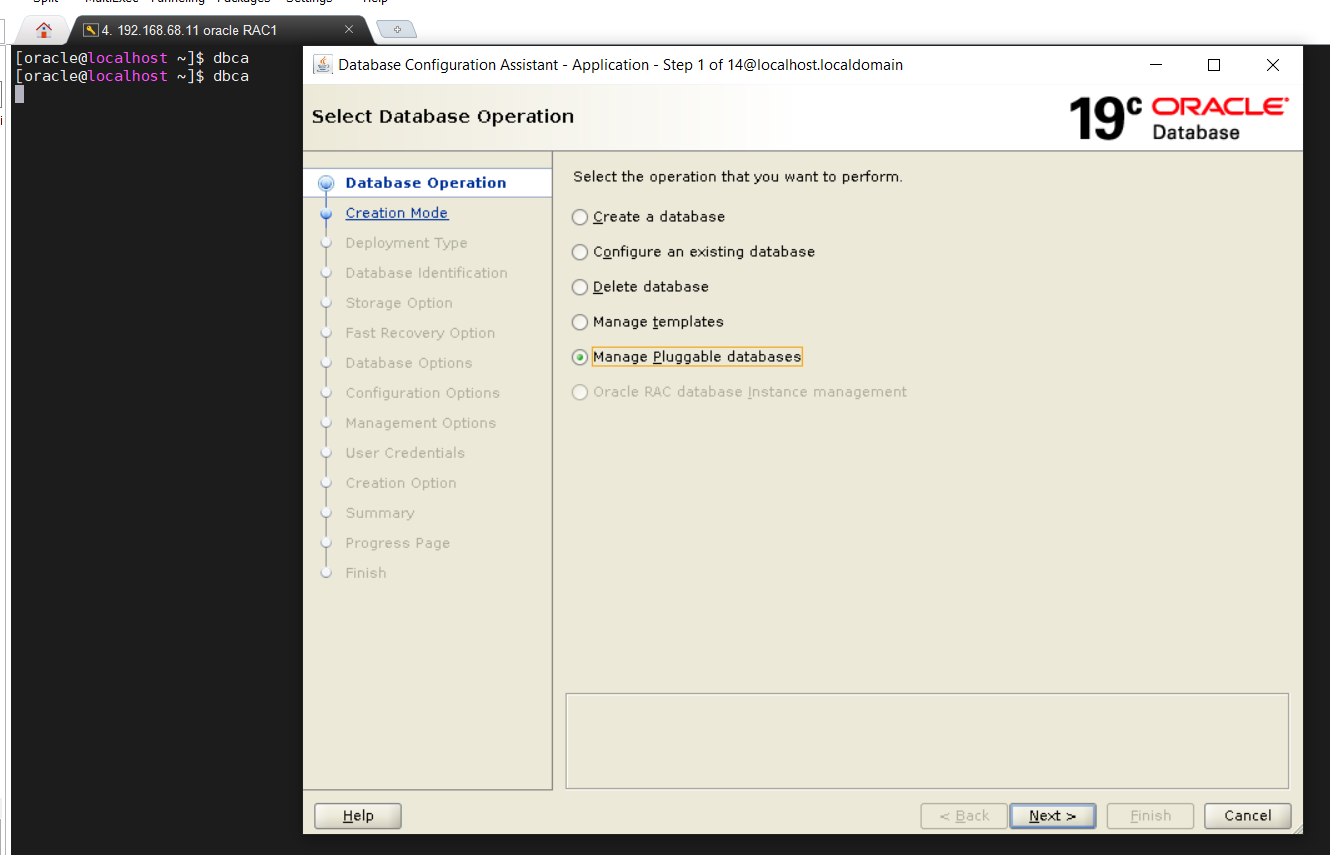Pick the Manage templates option
The height and width of the screenshot is (855, 1330).
pos(580,322)
